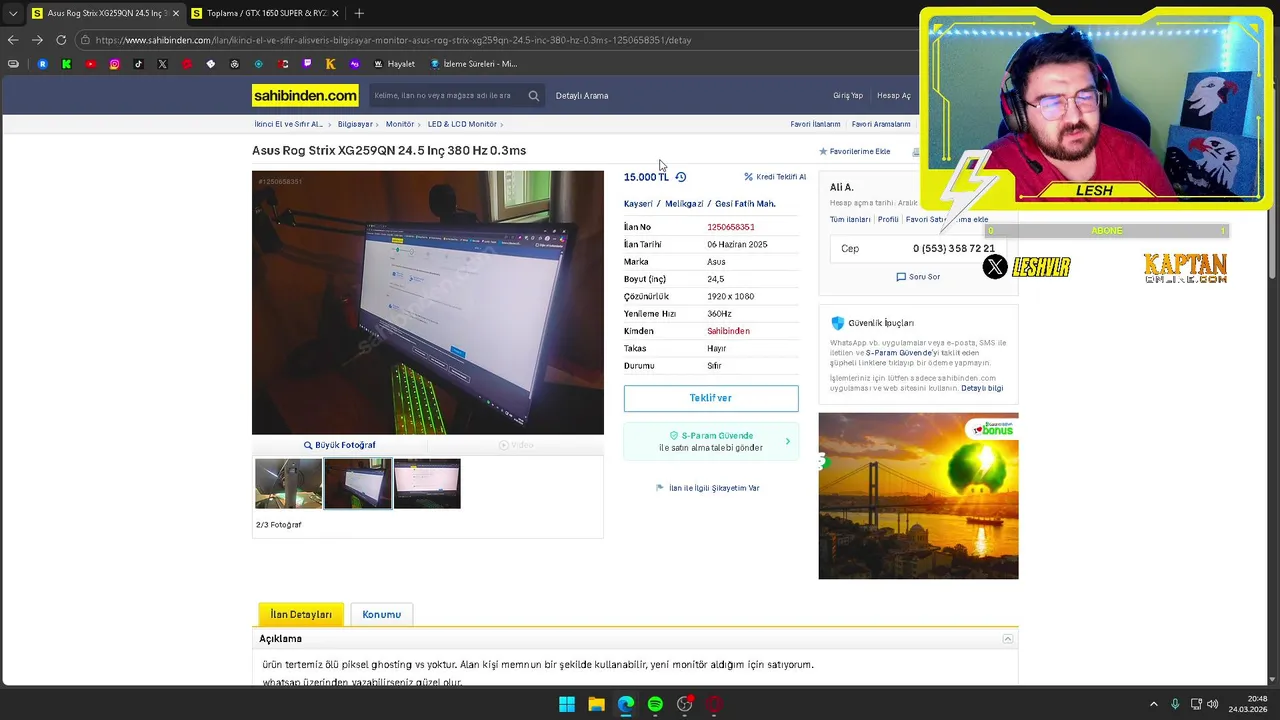Open the X (Twitter) bookmark icon
Screen dimensions: 1280x720
162,64
